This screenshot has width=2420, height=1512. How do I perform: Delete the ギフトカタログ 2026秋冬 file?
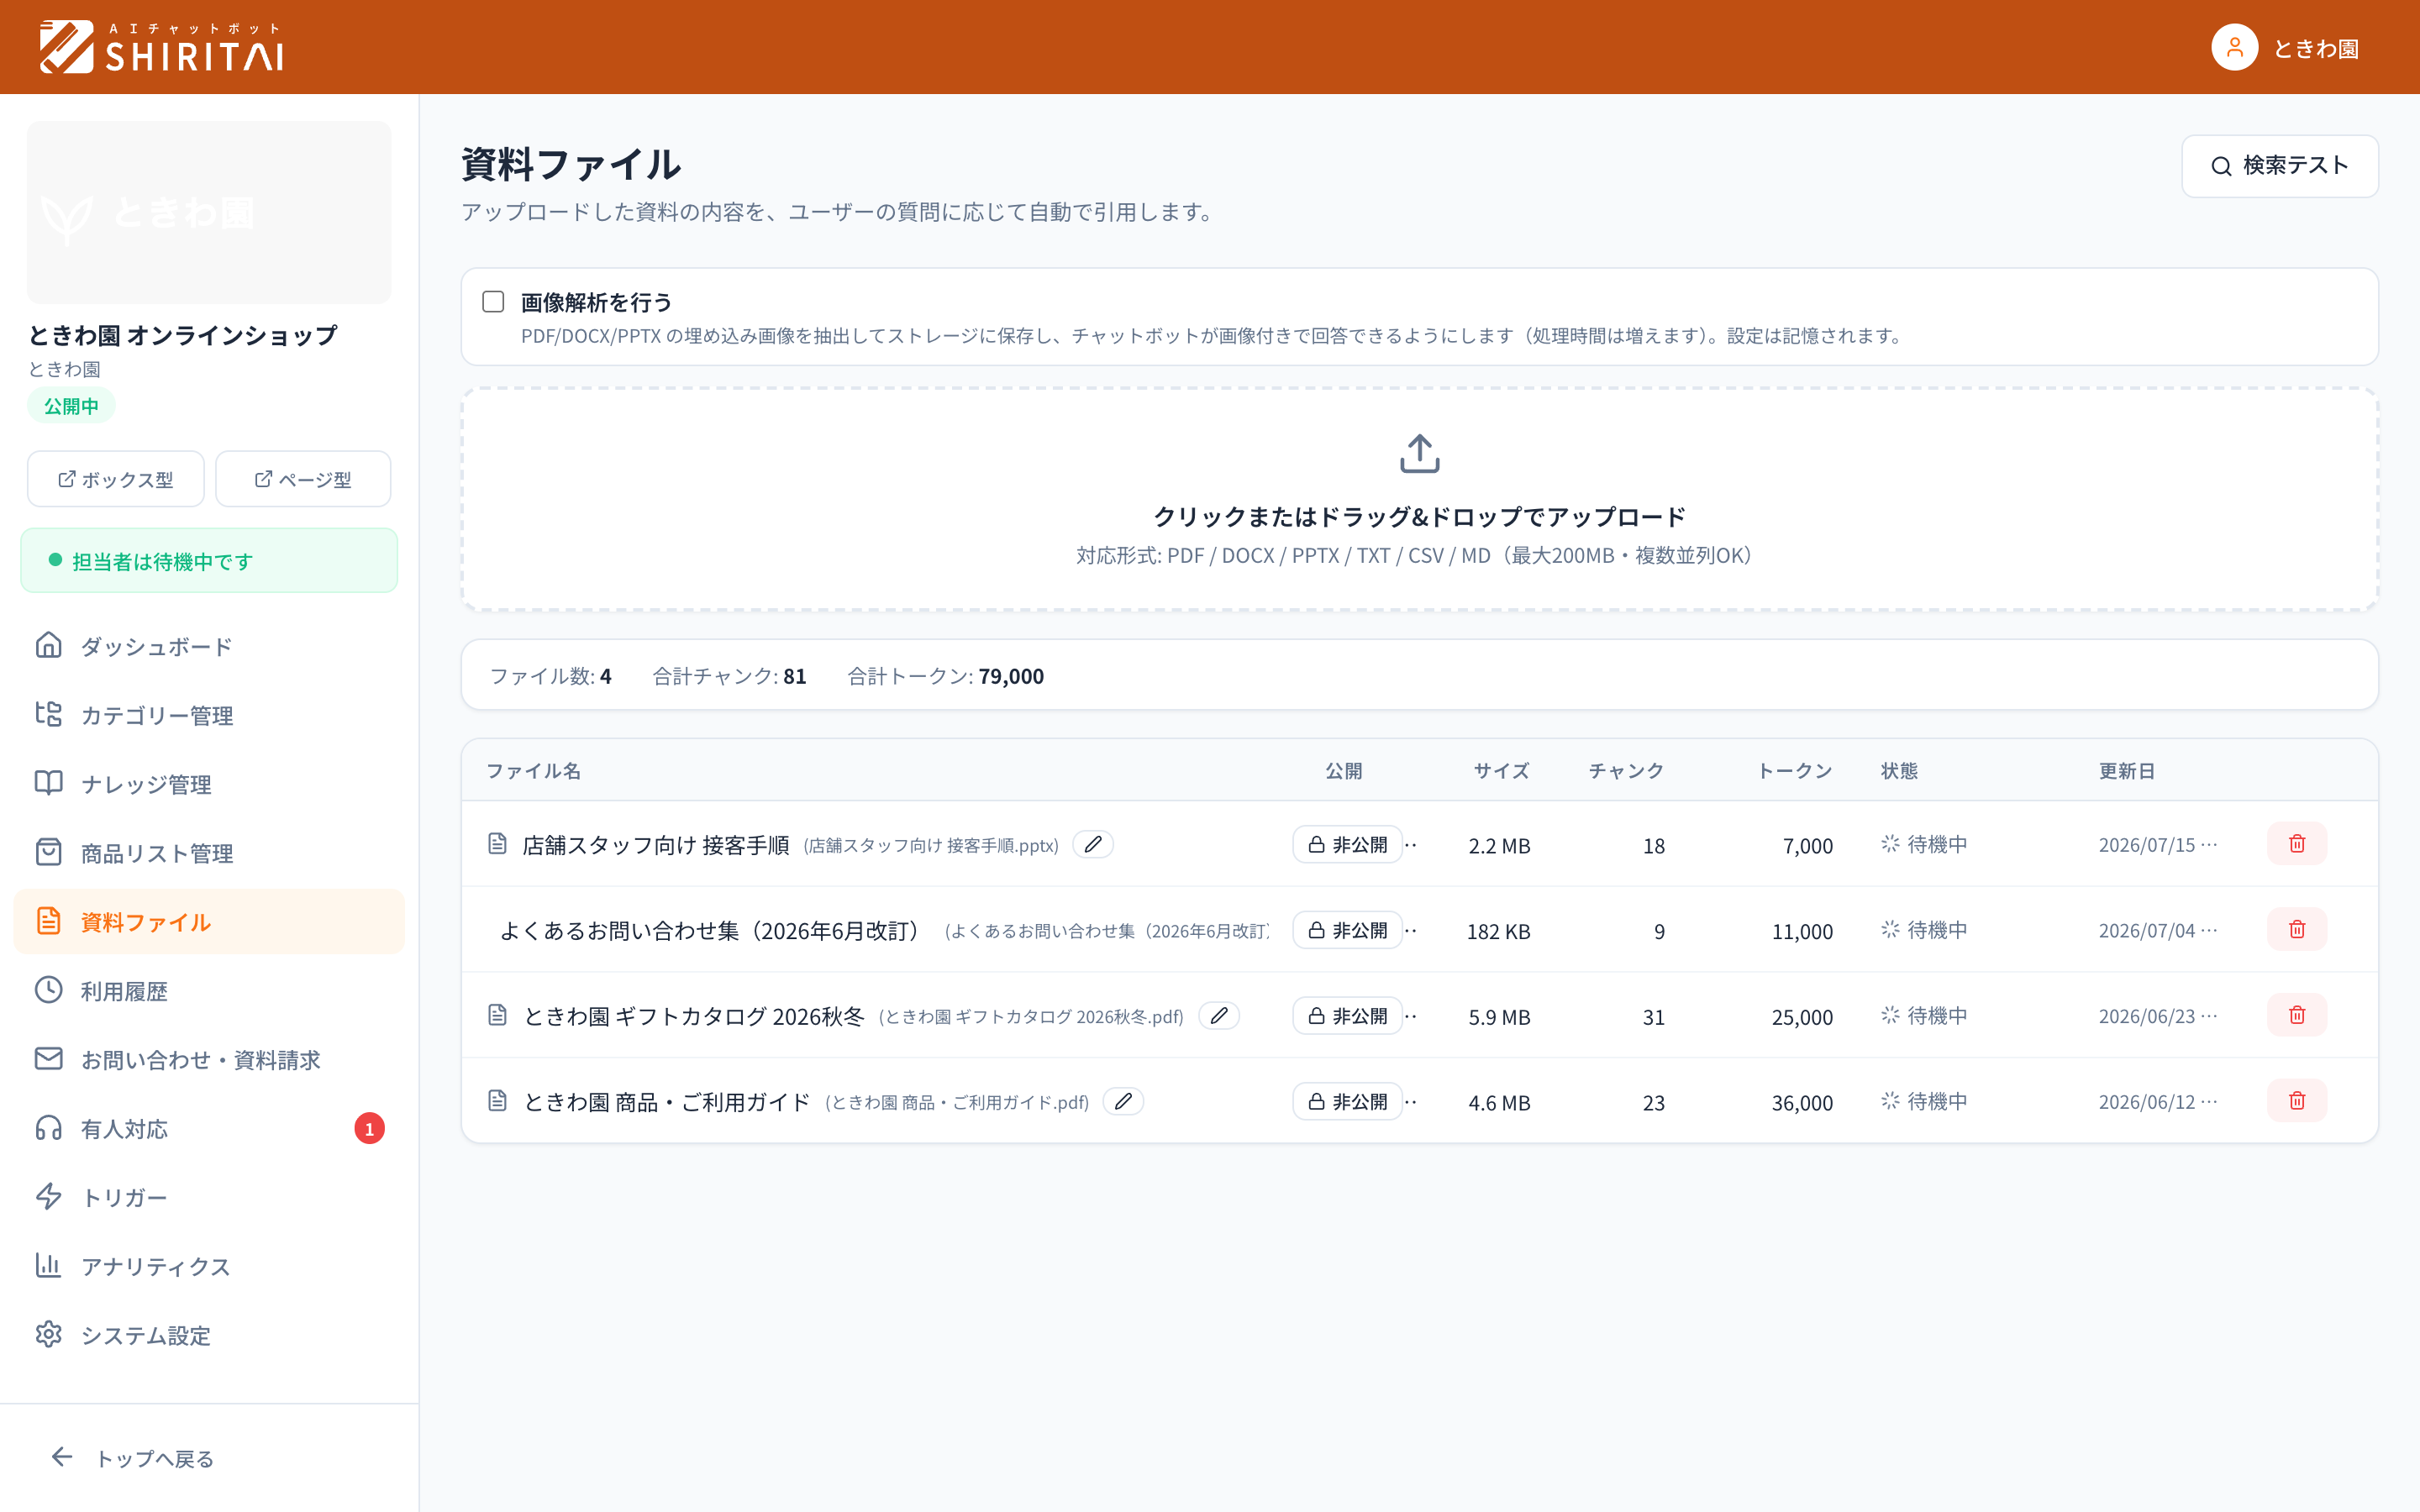(x=2296, y=1015)
